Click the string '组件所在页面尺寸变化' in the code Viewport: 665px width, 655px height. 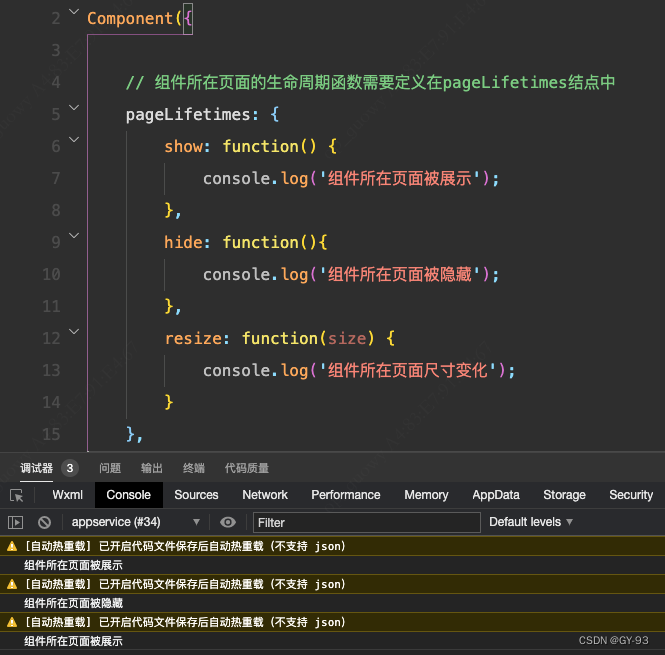point(408,370)
